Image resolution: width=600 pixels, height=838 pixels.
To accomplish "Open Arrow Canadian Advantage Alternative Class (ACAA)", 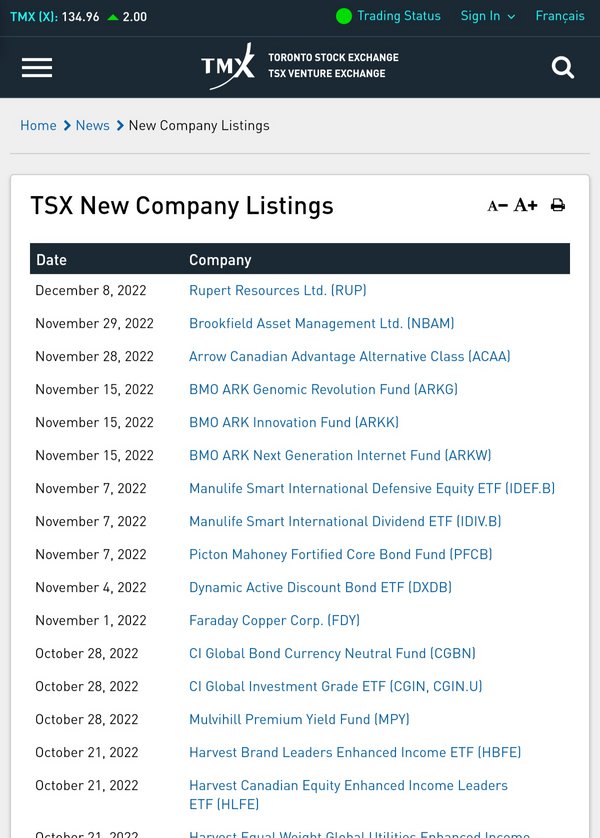I will tap(350, 356).
